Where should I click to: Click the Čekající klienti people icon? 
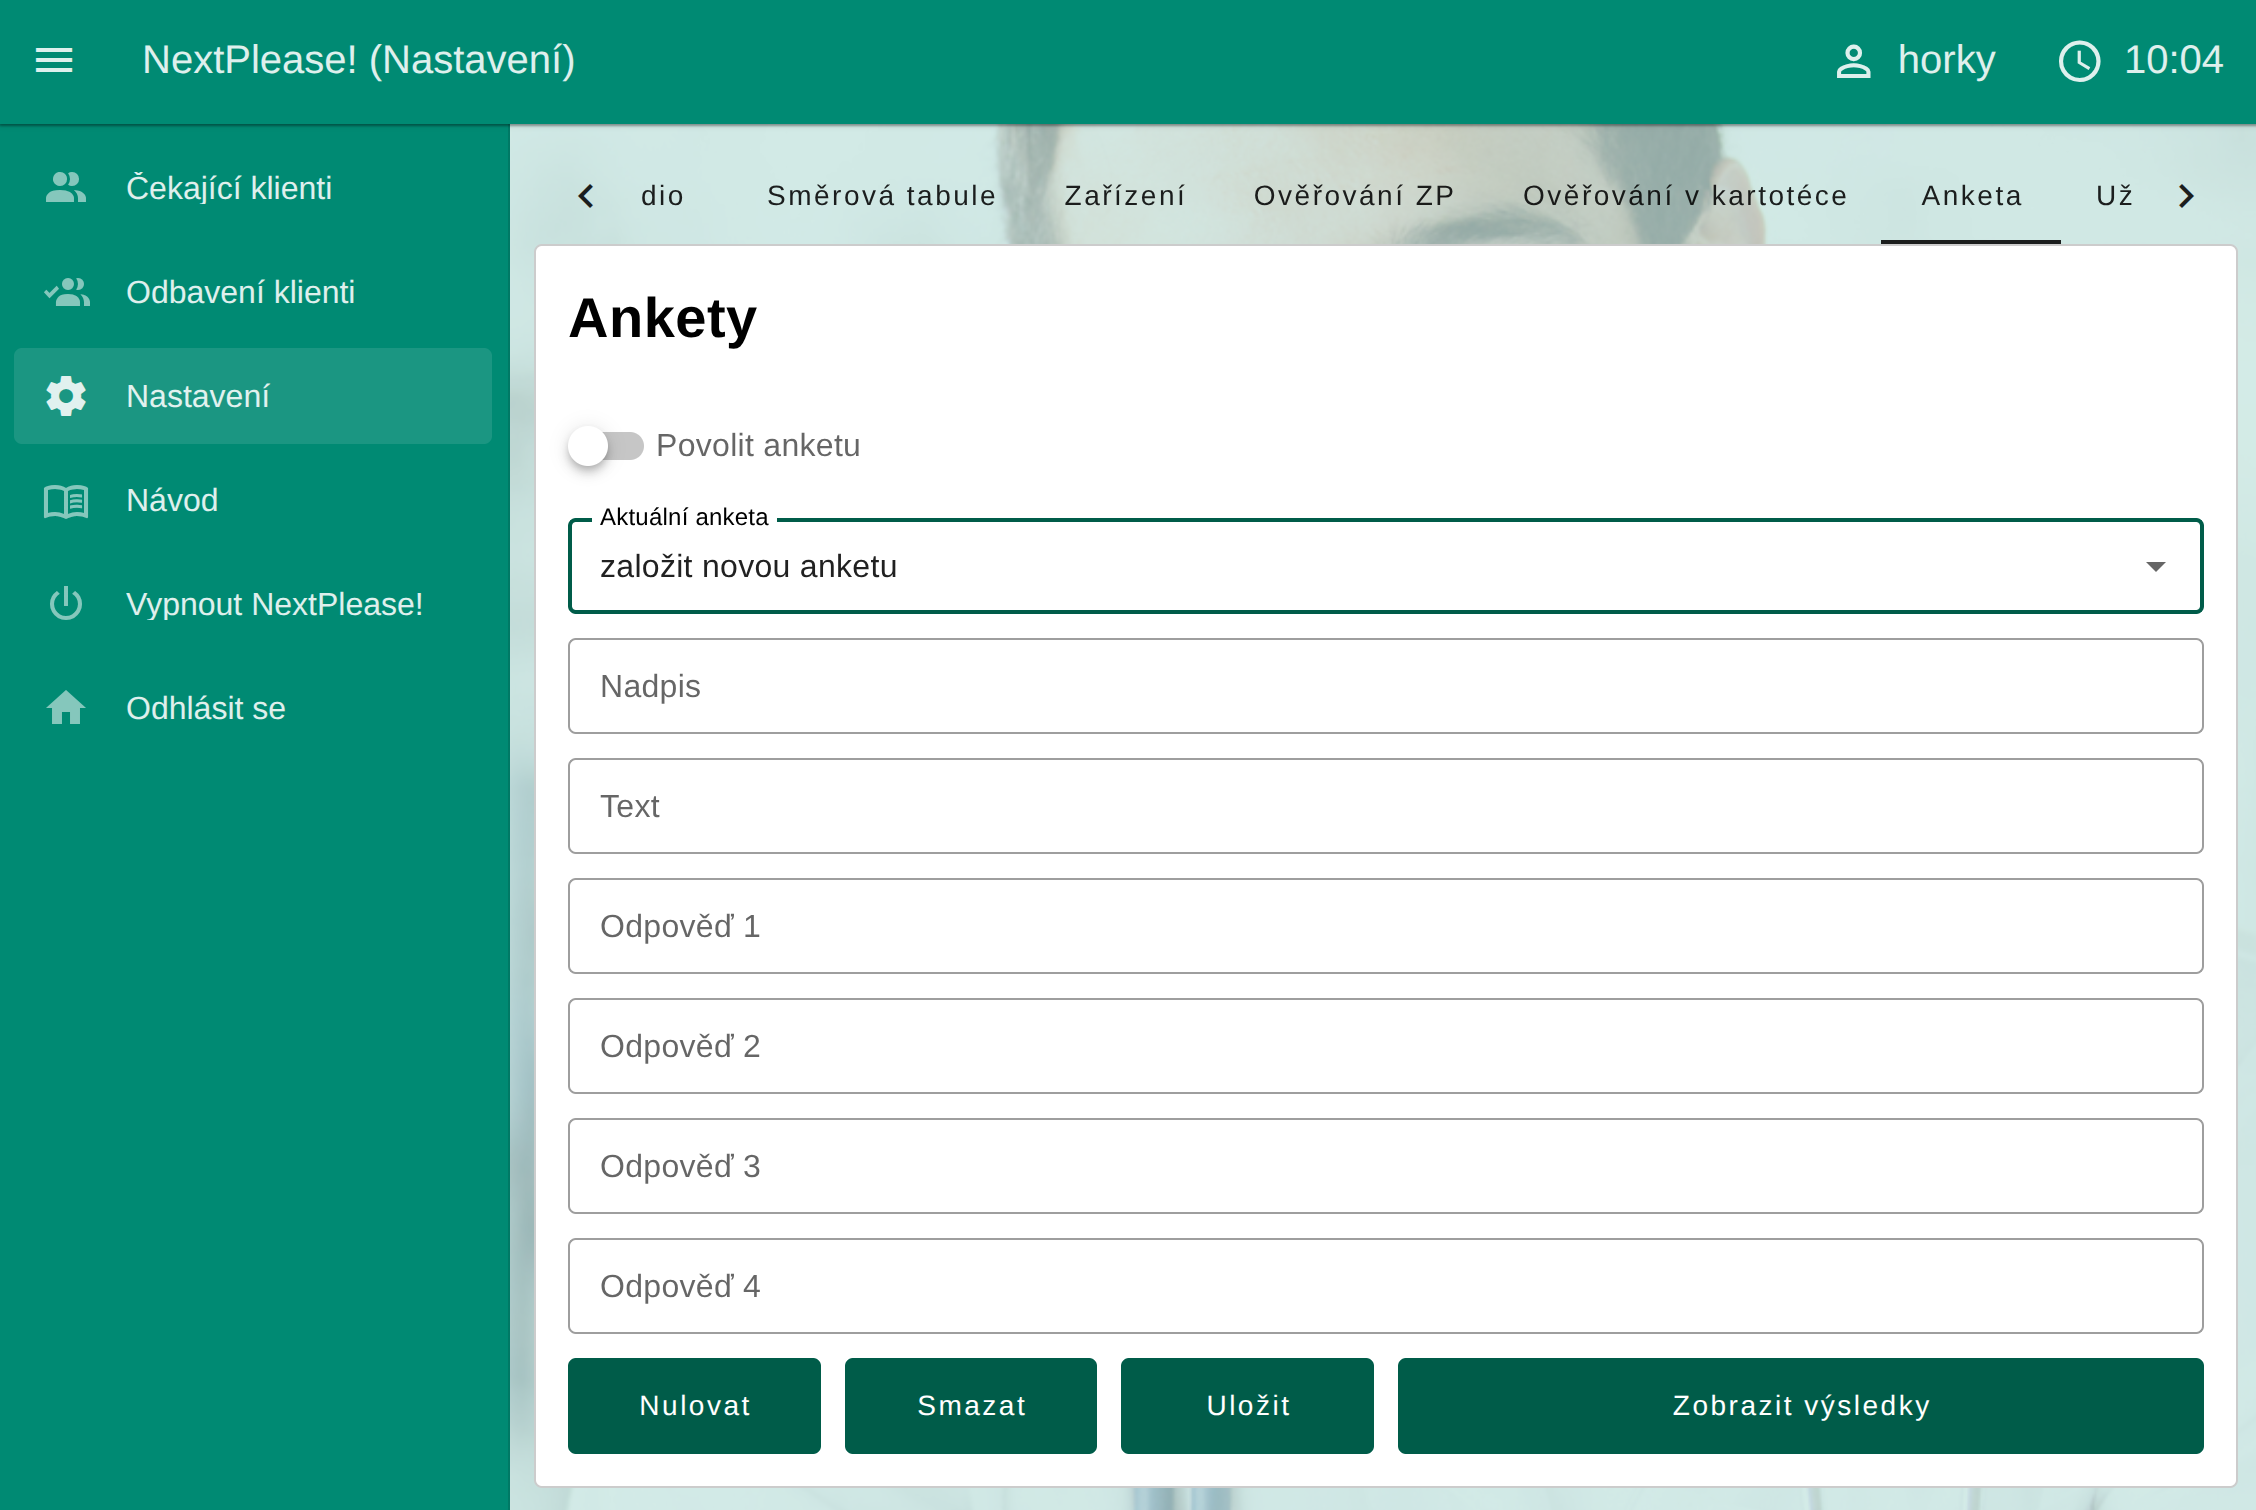[66, 188]
